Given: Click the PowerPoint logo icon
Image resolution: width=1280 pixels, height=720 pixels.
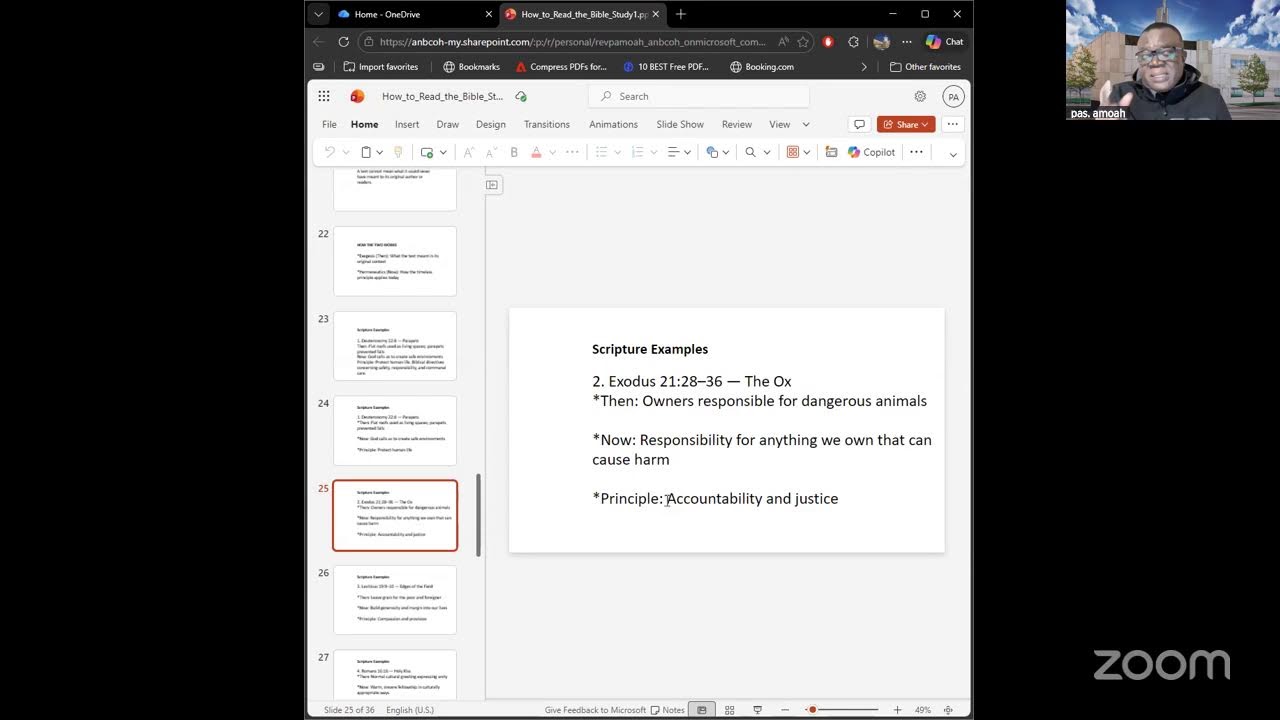Looking at the screenshot, I should [357, 96].
